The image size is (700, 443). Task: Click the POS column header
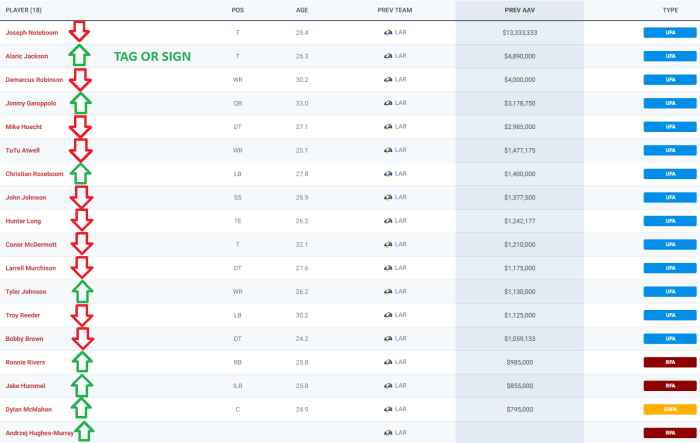(x=237, y=10)
